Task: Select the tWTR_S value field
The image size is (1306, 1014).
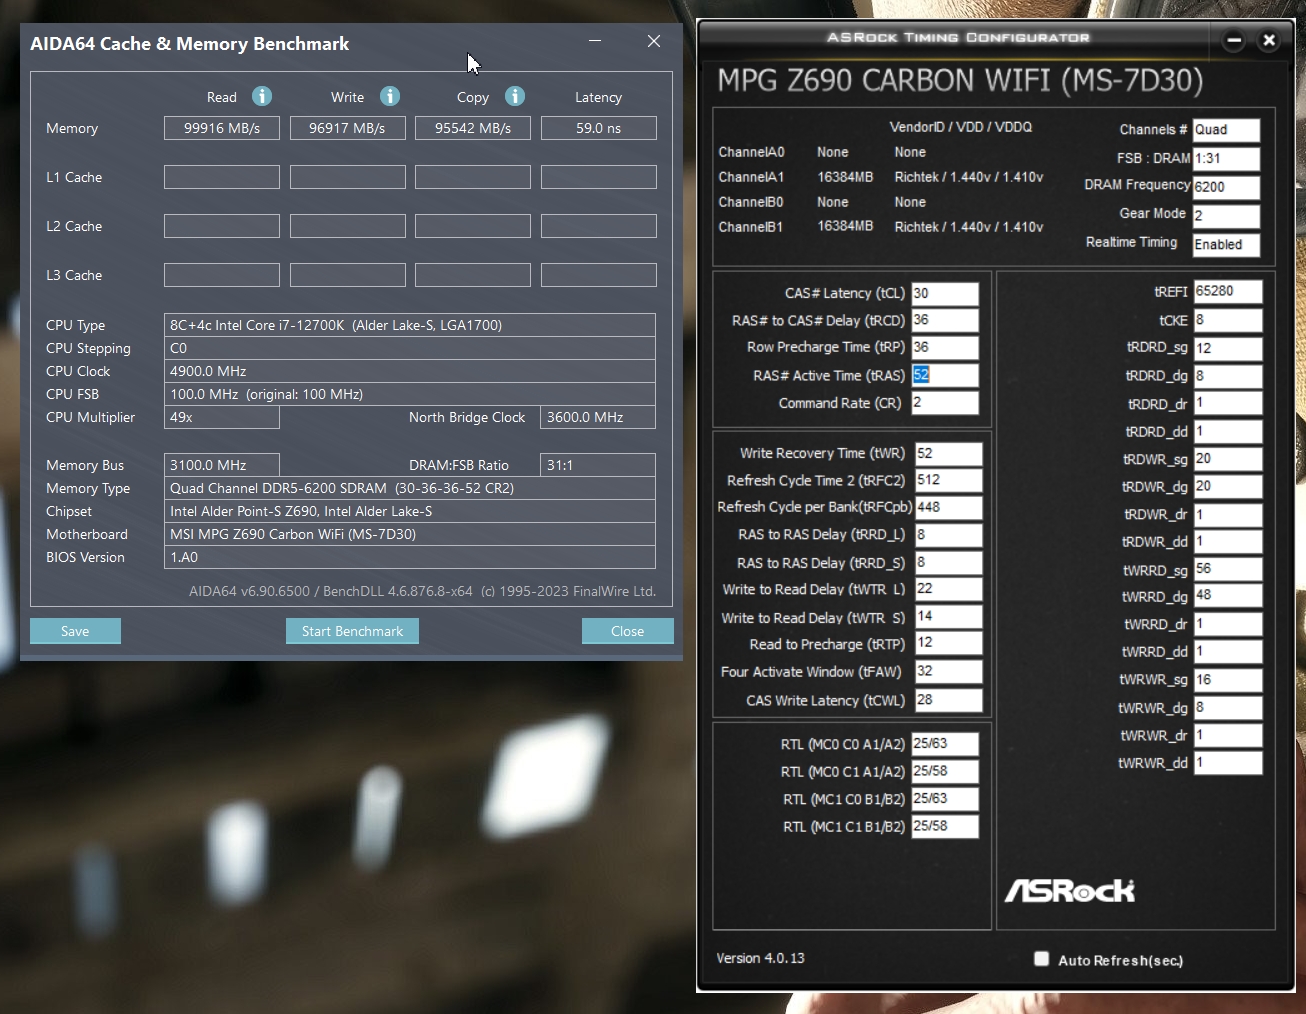Action: pyautogui.click(x=948, y=617)
